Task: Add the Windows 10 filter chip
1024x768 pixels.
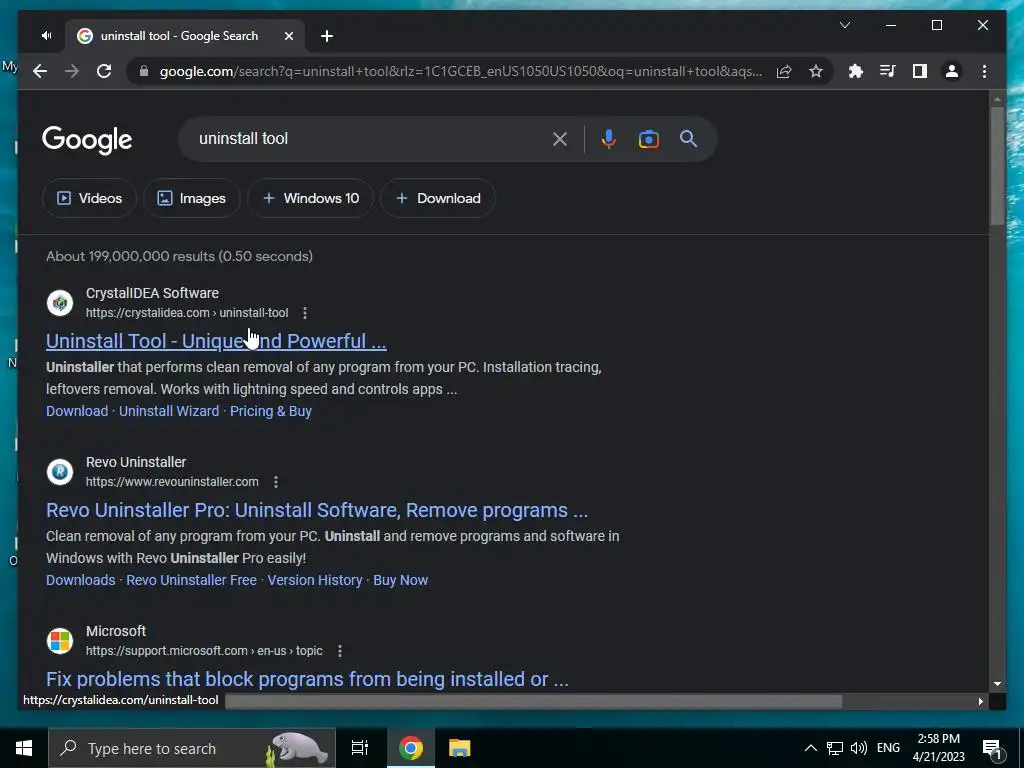Action: [311, 199]
